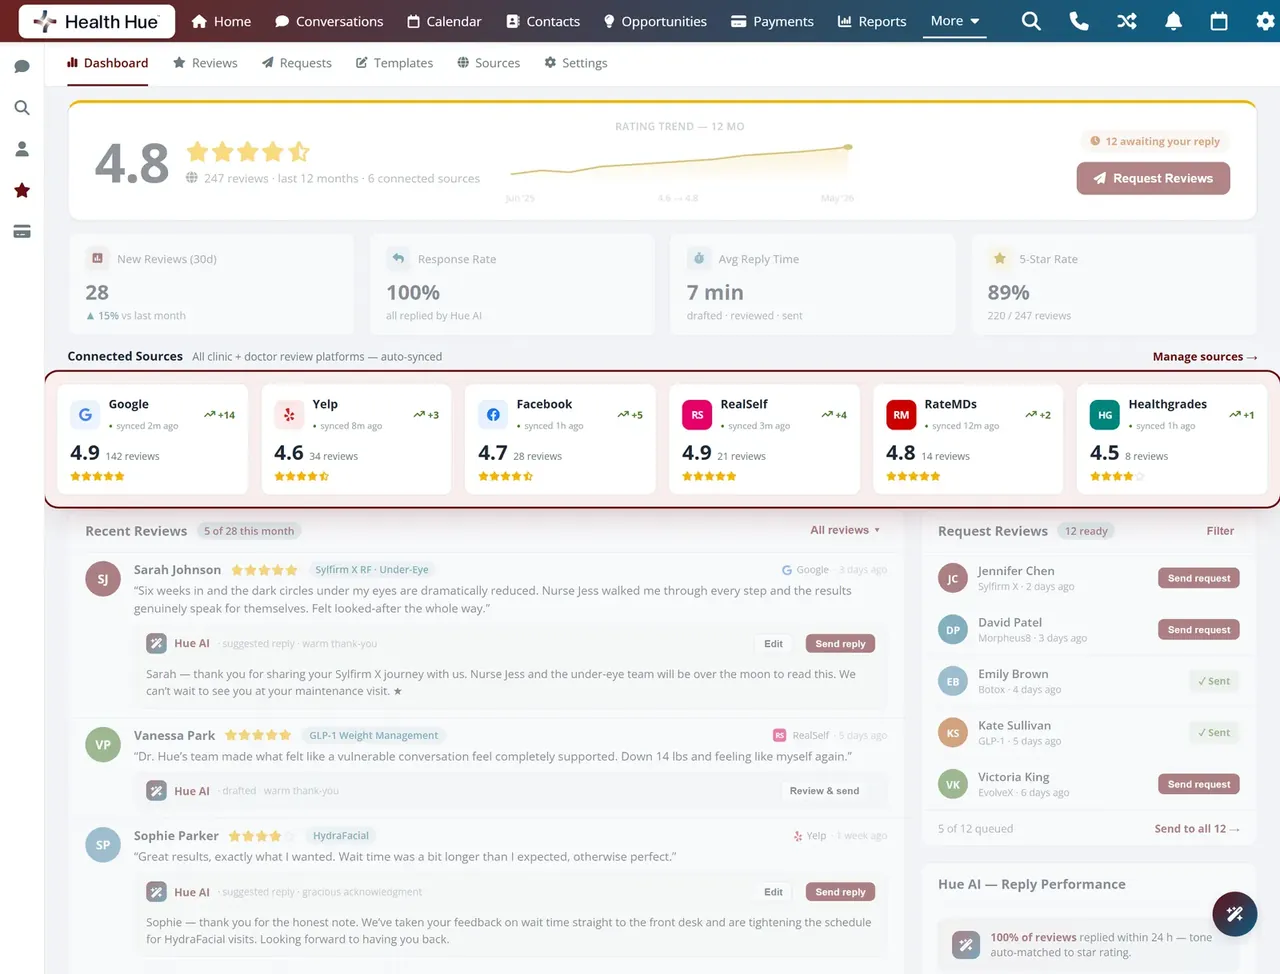Image resolution: width=1280 pixels, height=974 pixels.
Task: Click Request Reviews button
Action: point(1153,178)
